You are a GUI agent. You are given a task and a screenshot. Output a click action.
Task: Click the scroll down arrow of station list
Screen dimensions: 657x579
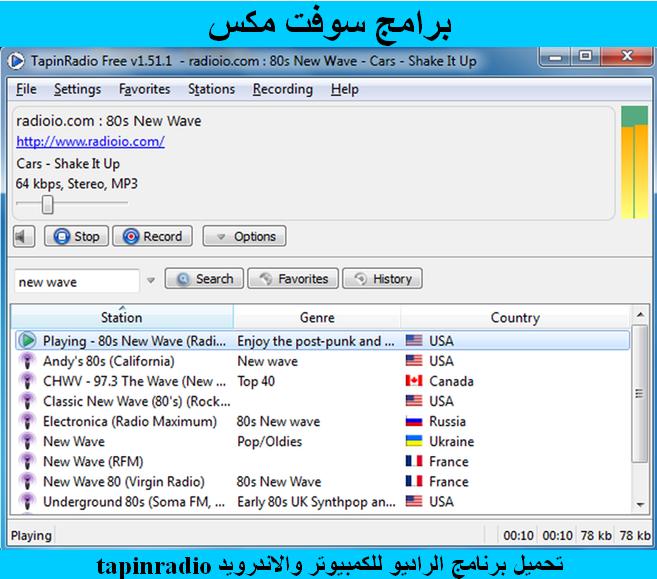640,504
